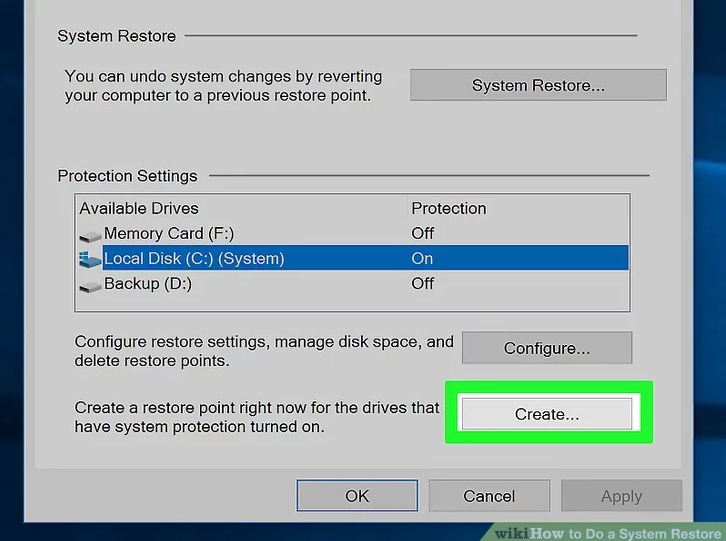Click the Off status for Memory Card
This screenshot has height=541, width=726.
pos(423,233)
